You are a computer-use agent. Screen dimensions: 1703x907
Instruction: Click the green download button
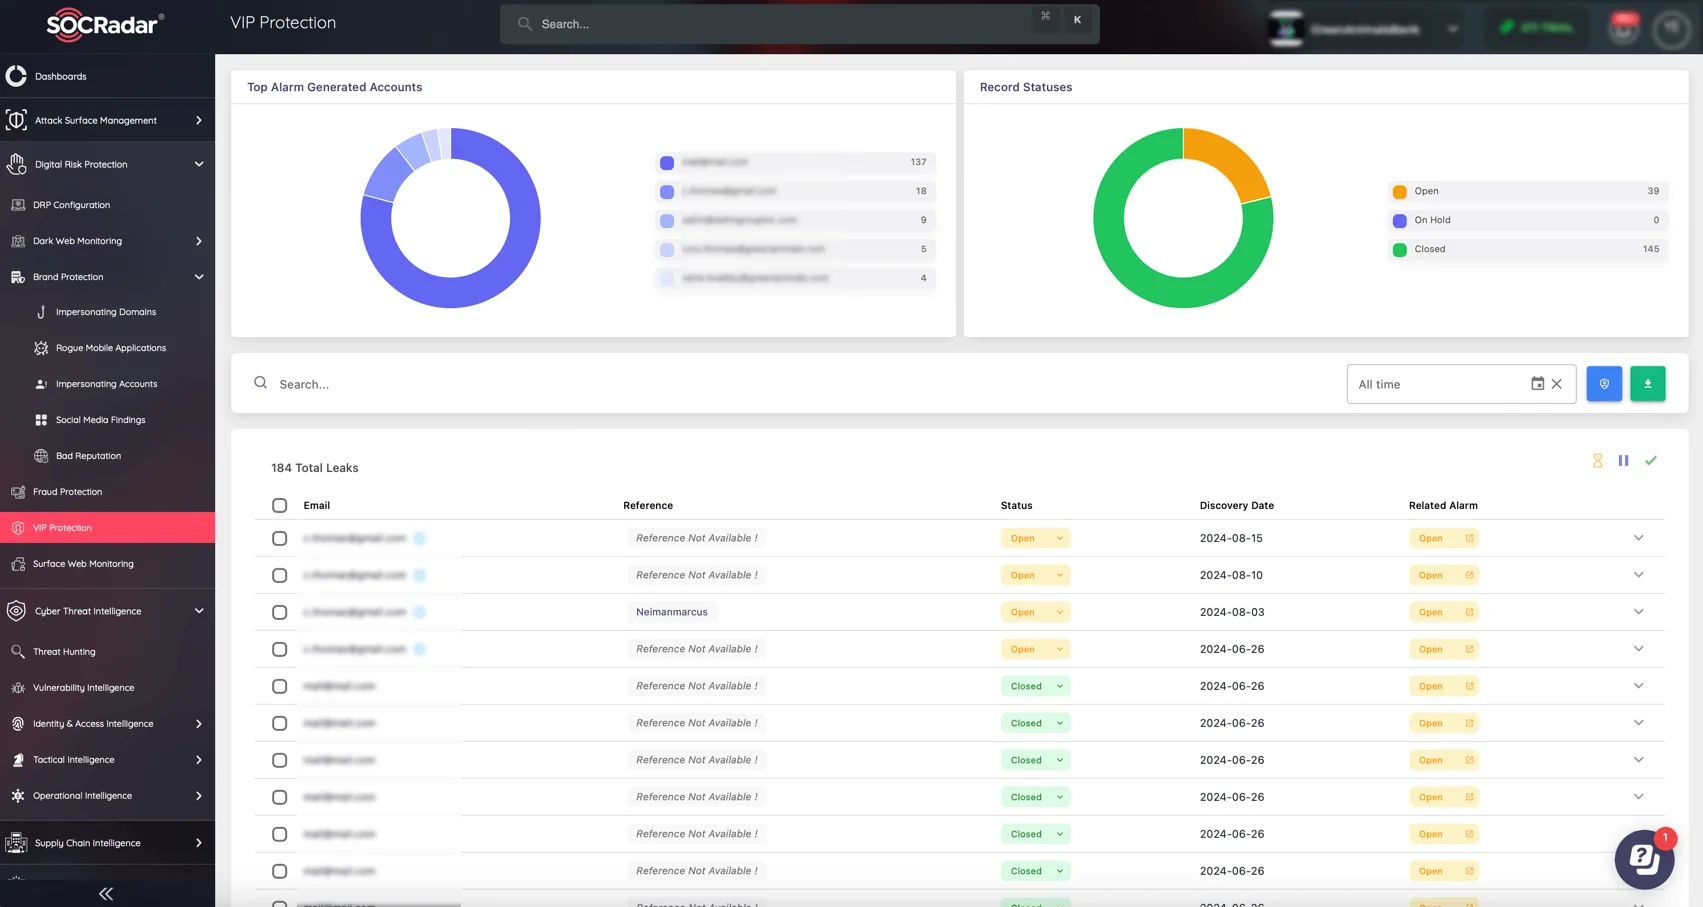(x=1648, y=384)
